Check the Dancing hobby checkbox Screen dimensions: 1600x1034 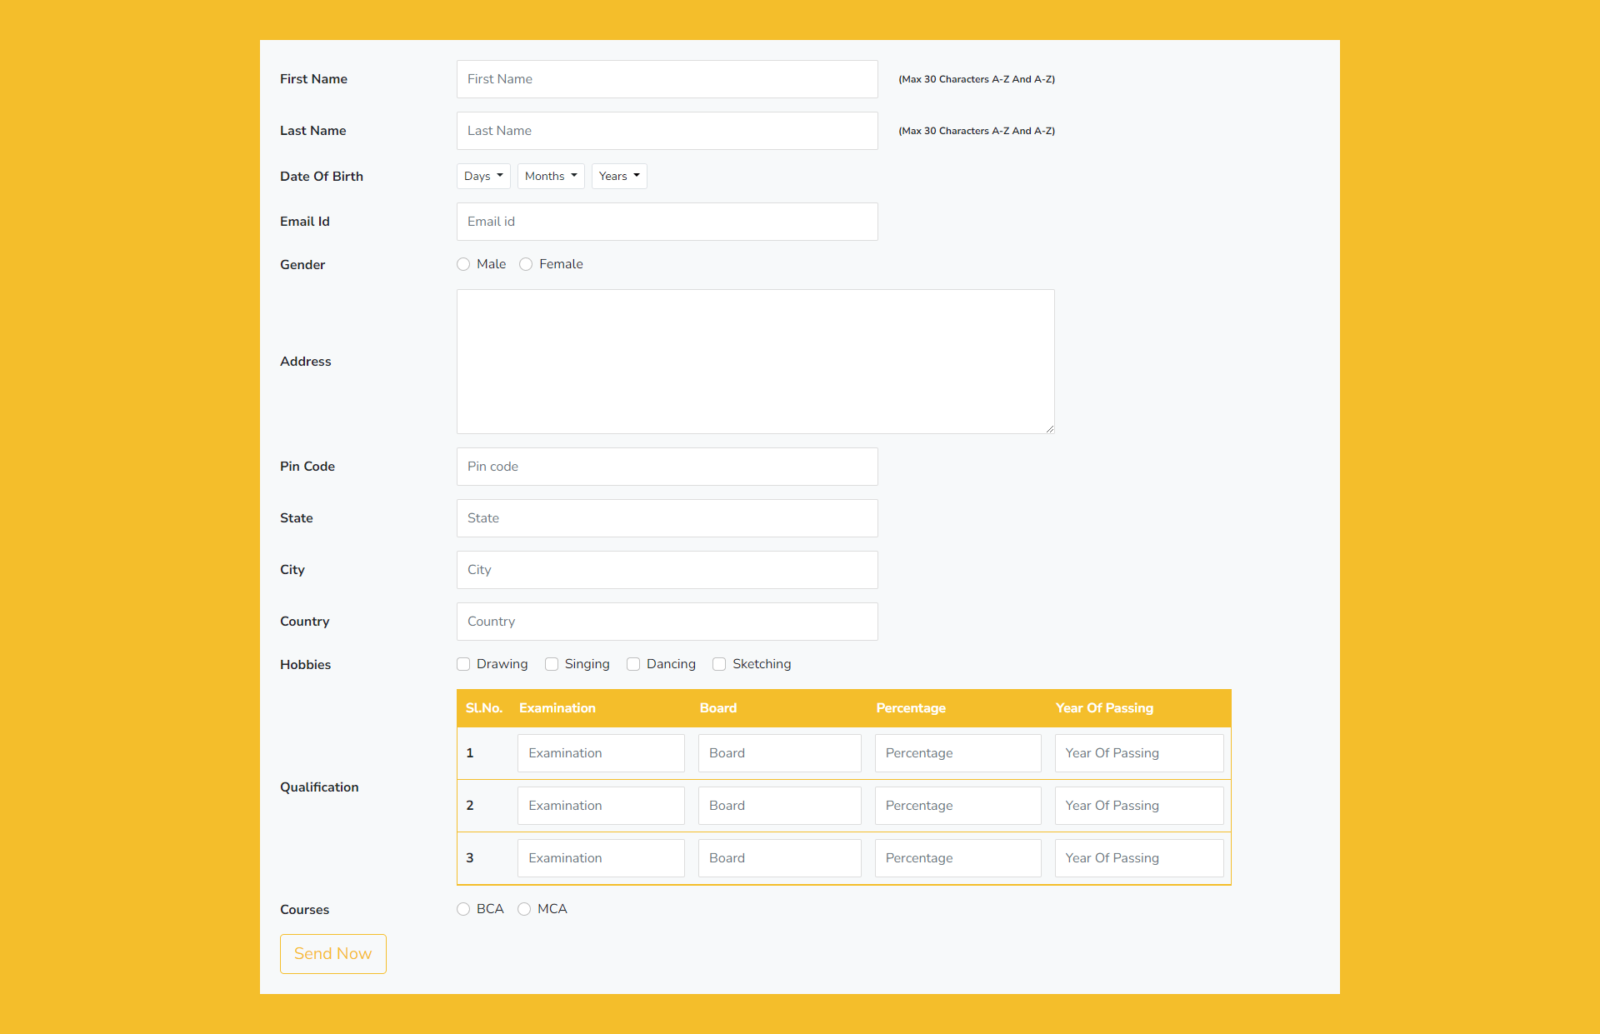tap(633, 664)
